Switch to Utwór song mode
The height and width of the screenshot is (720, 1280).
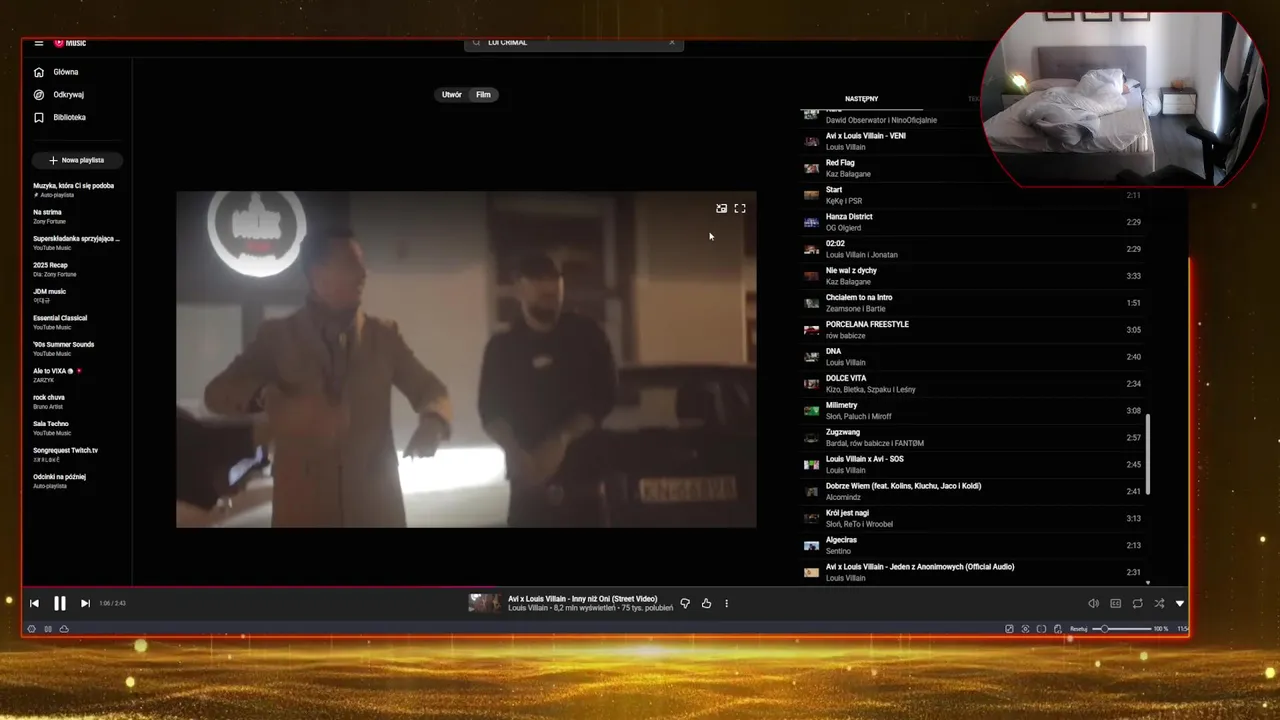coord(452,95)
